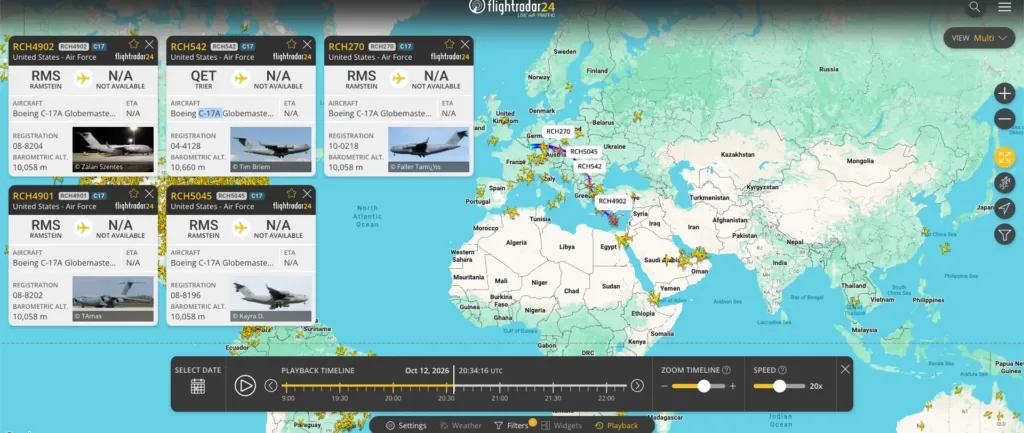
Task: Toggle the favorite star on RCH270 card
Action: coord(449,44)
